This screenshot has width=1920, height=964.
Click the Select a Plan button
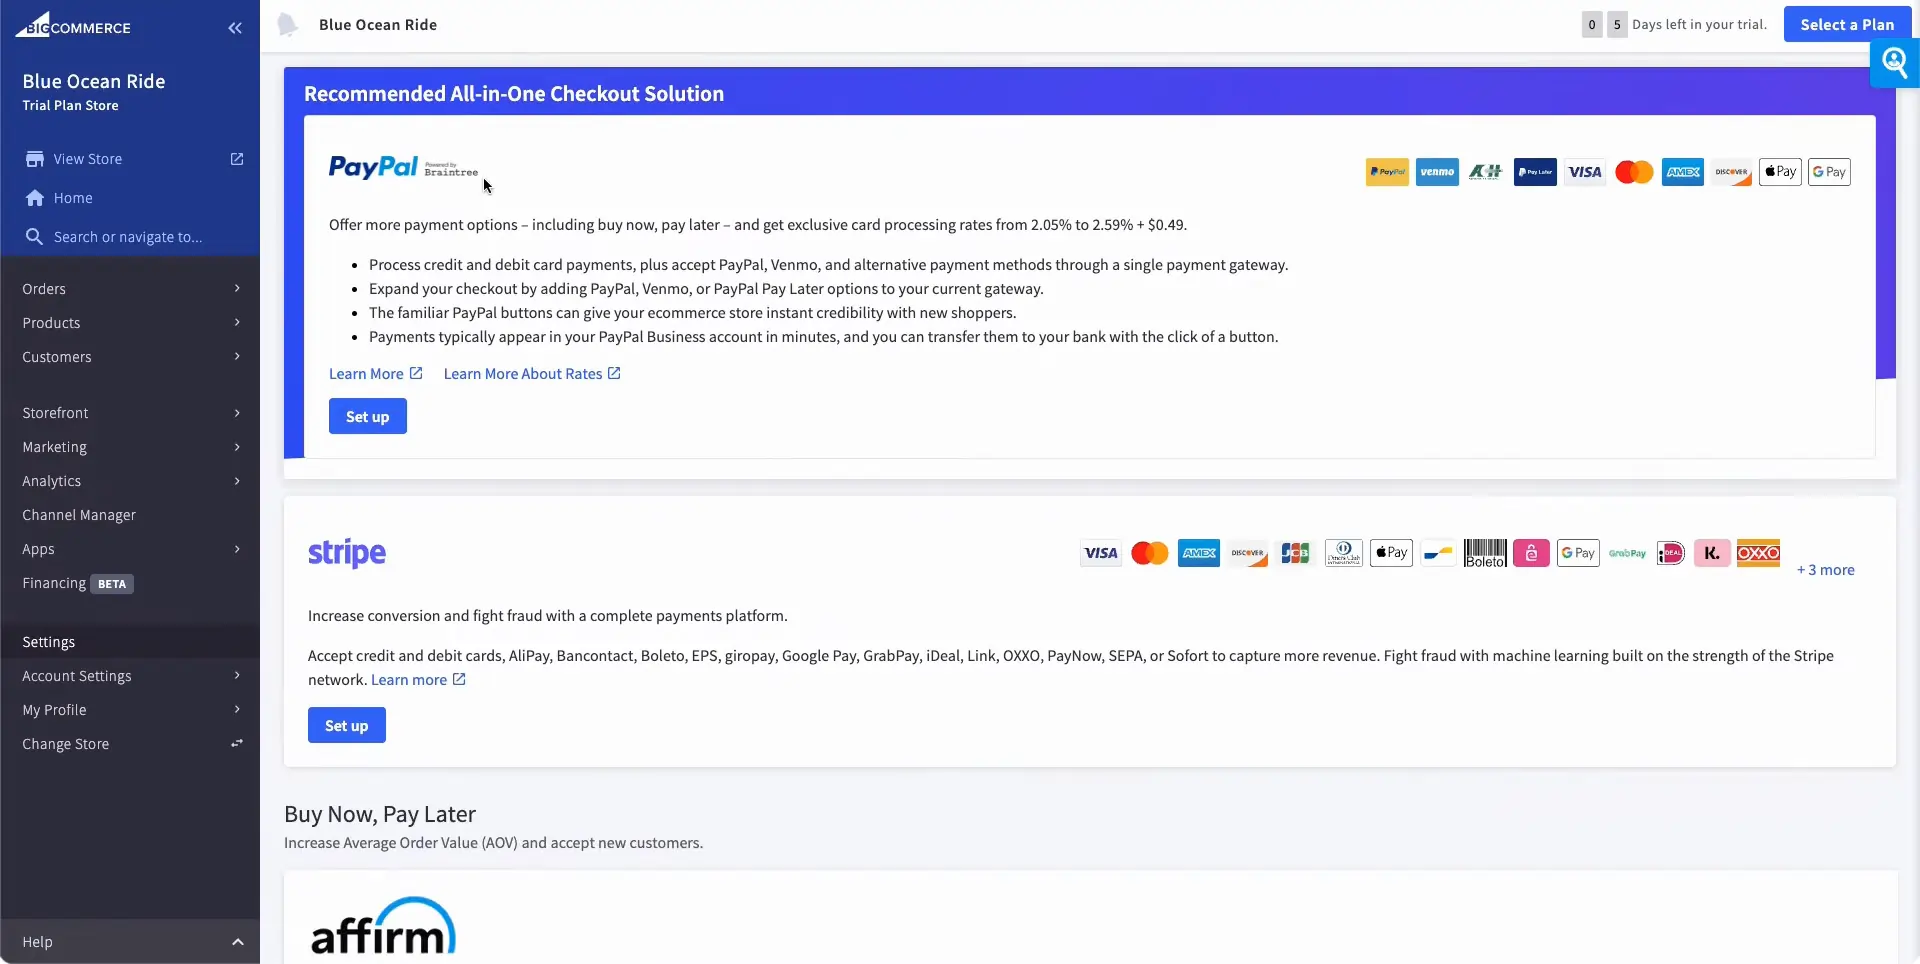click(1847, 25)
